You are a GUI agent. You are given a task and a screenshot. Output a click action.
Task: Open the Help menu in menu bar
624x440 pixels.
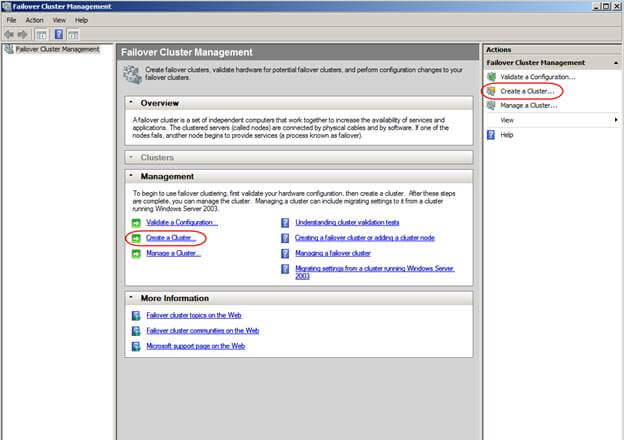point(82,20)
